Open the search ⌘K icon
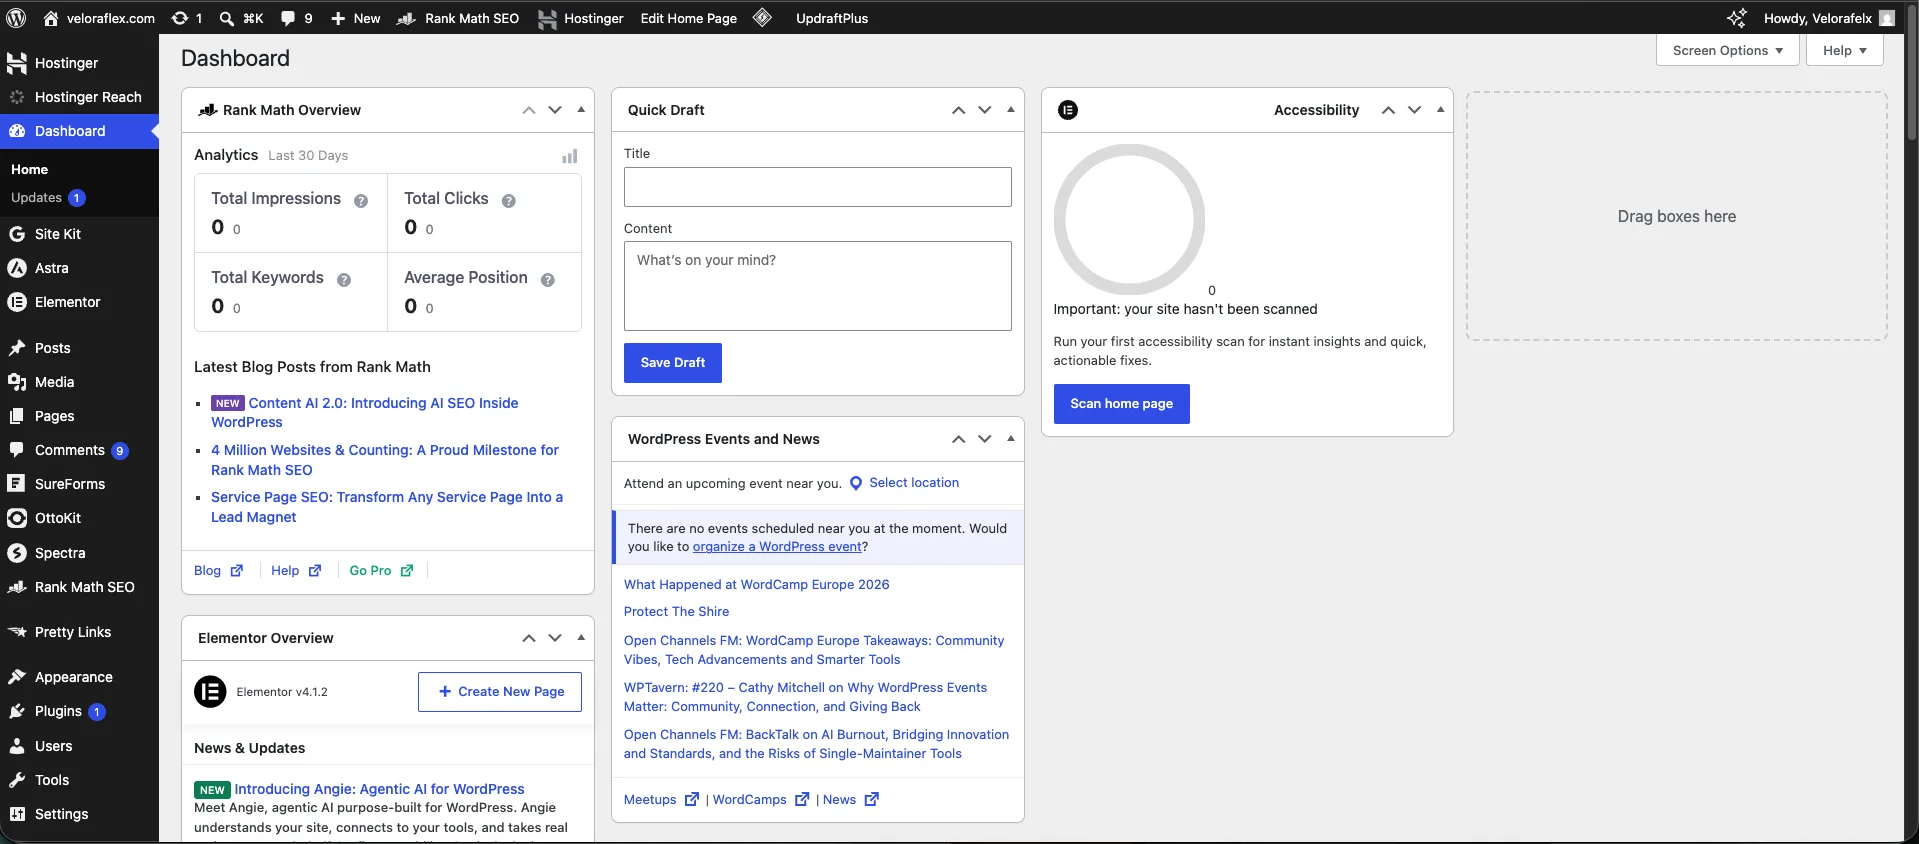 tap(241, 18)
